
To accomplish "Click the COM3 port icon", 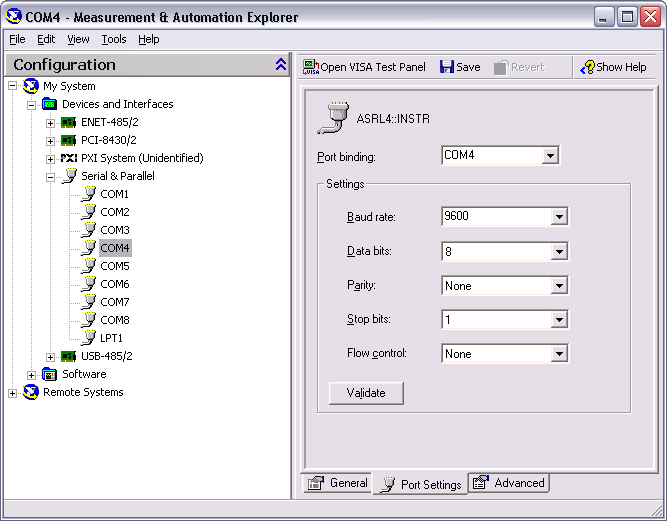I will pos(88,230).
